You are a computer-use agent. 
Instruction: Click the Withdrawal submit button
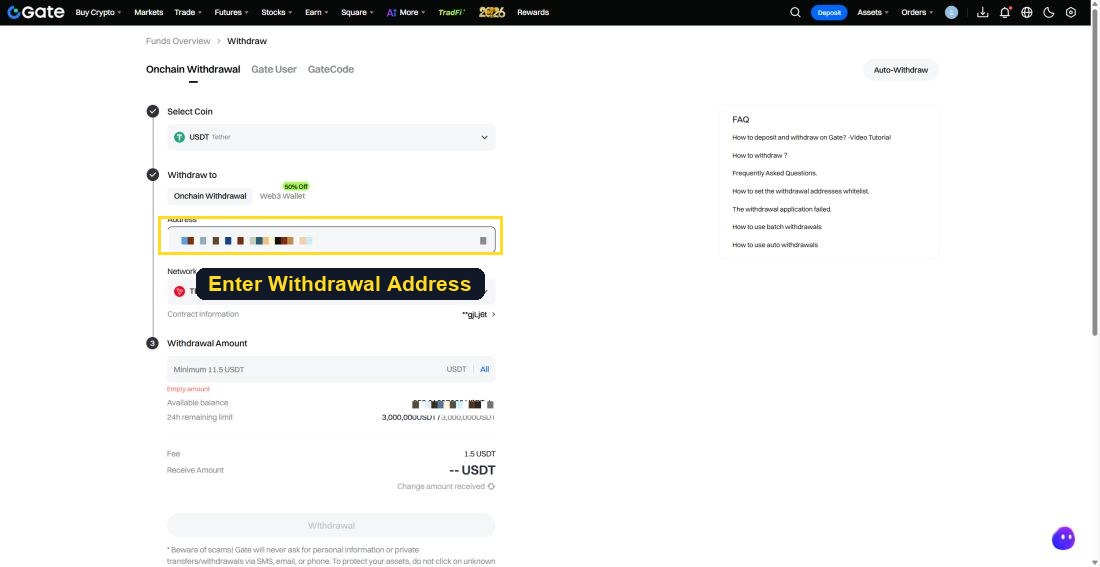coord(331,525)
